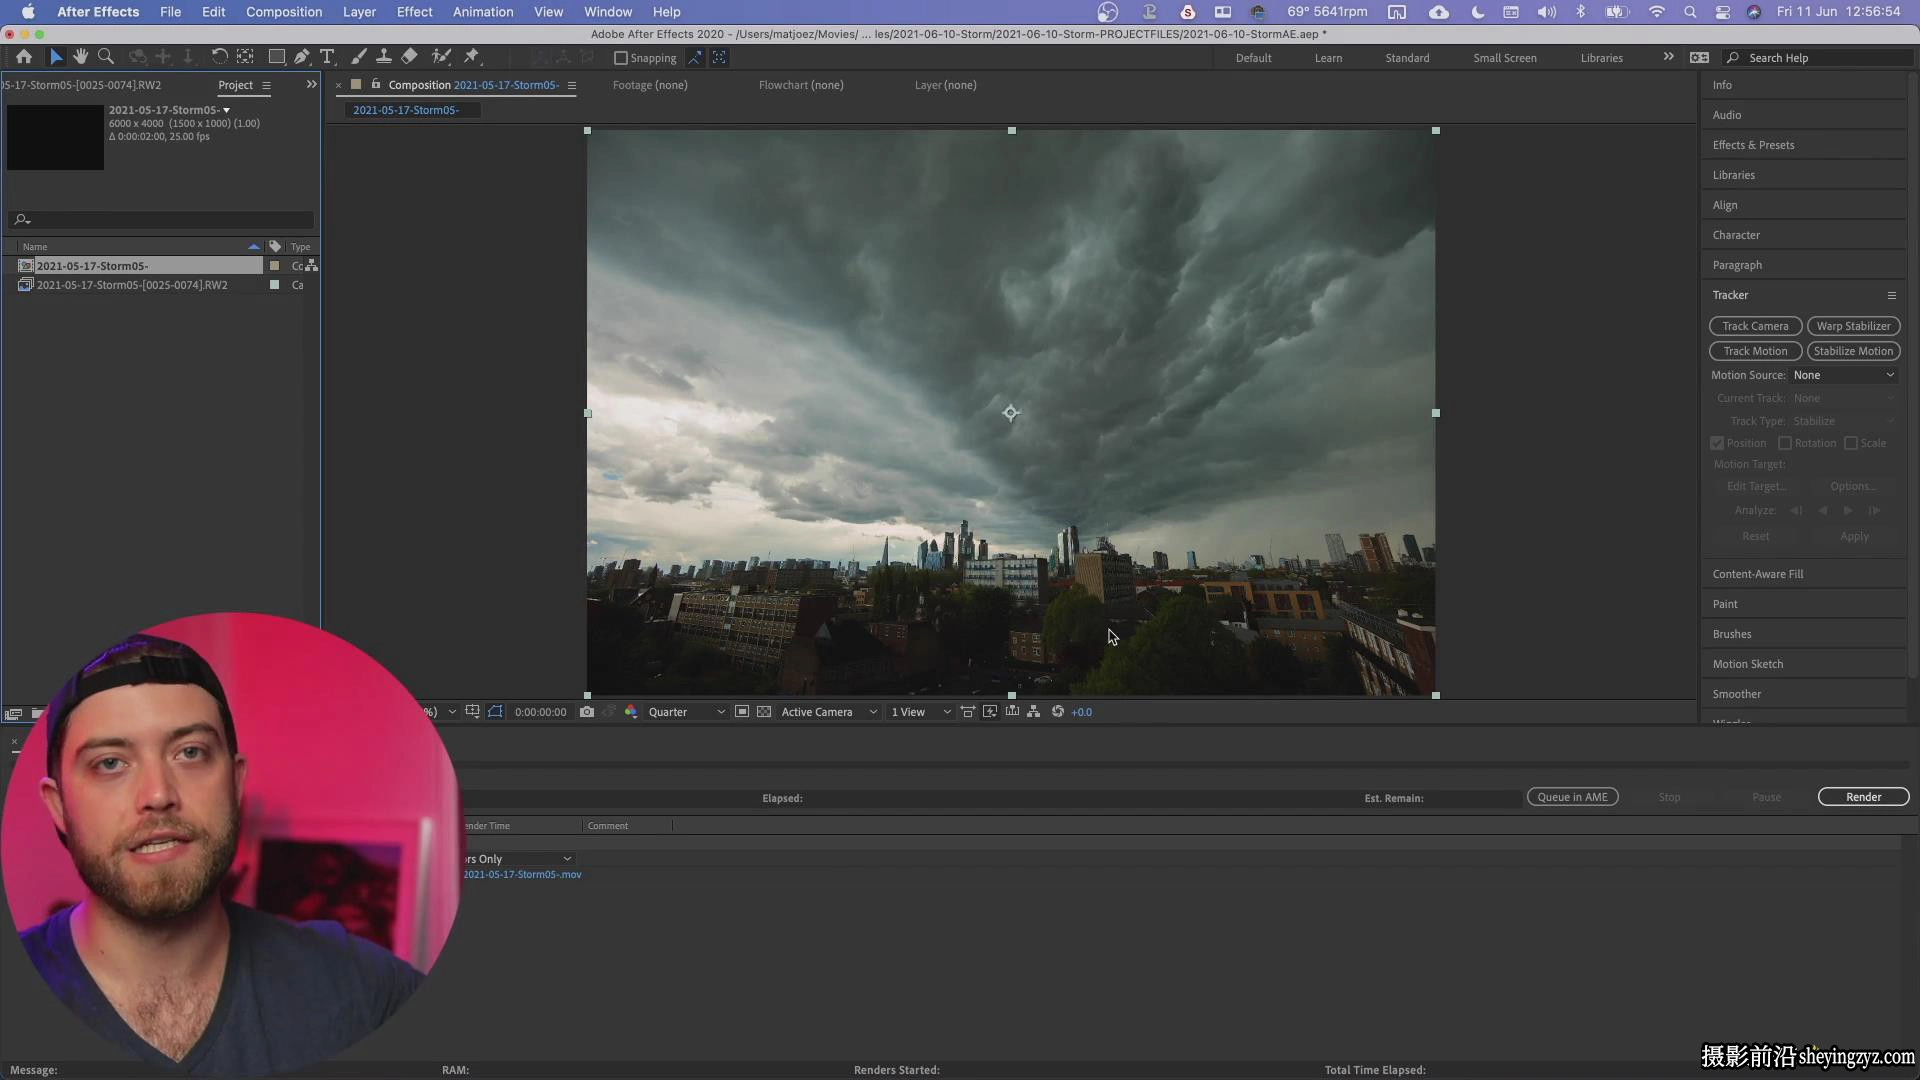The image size is (1920, 1080).
Task: Toggle the Position checkbox in Tracker
Action: [1717, 443]
